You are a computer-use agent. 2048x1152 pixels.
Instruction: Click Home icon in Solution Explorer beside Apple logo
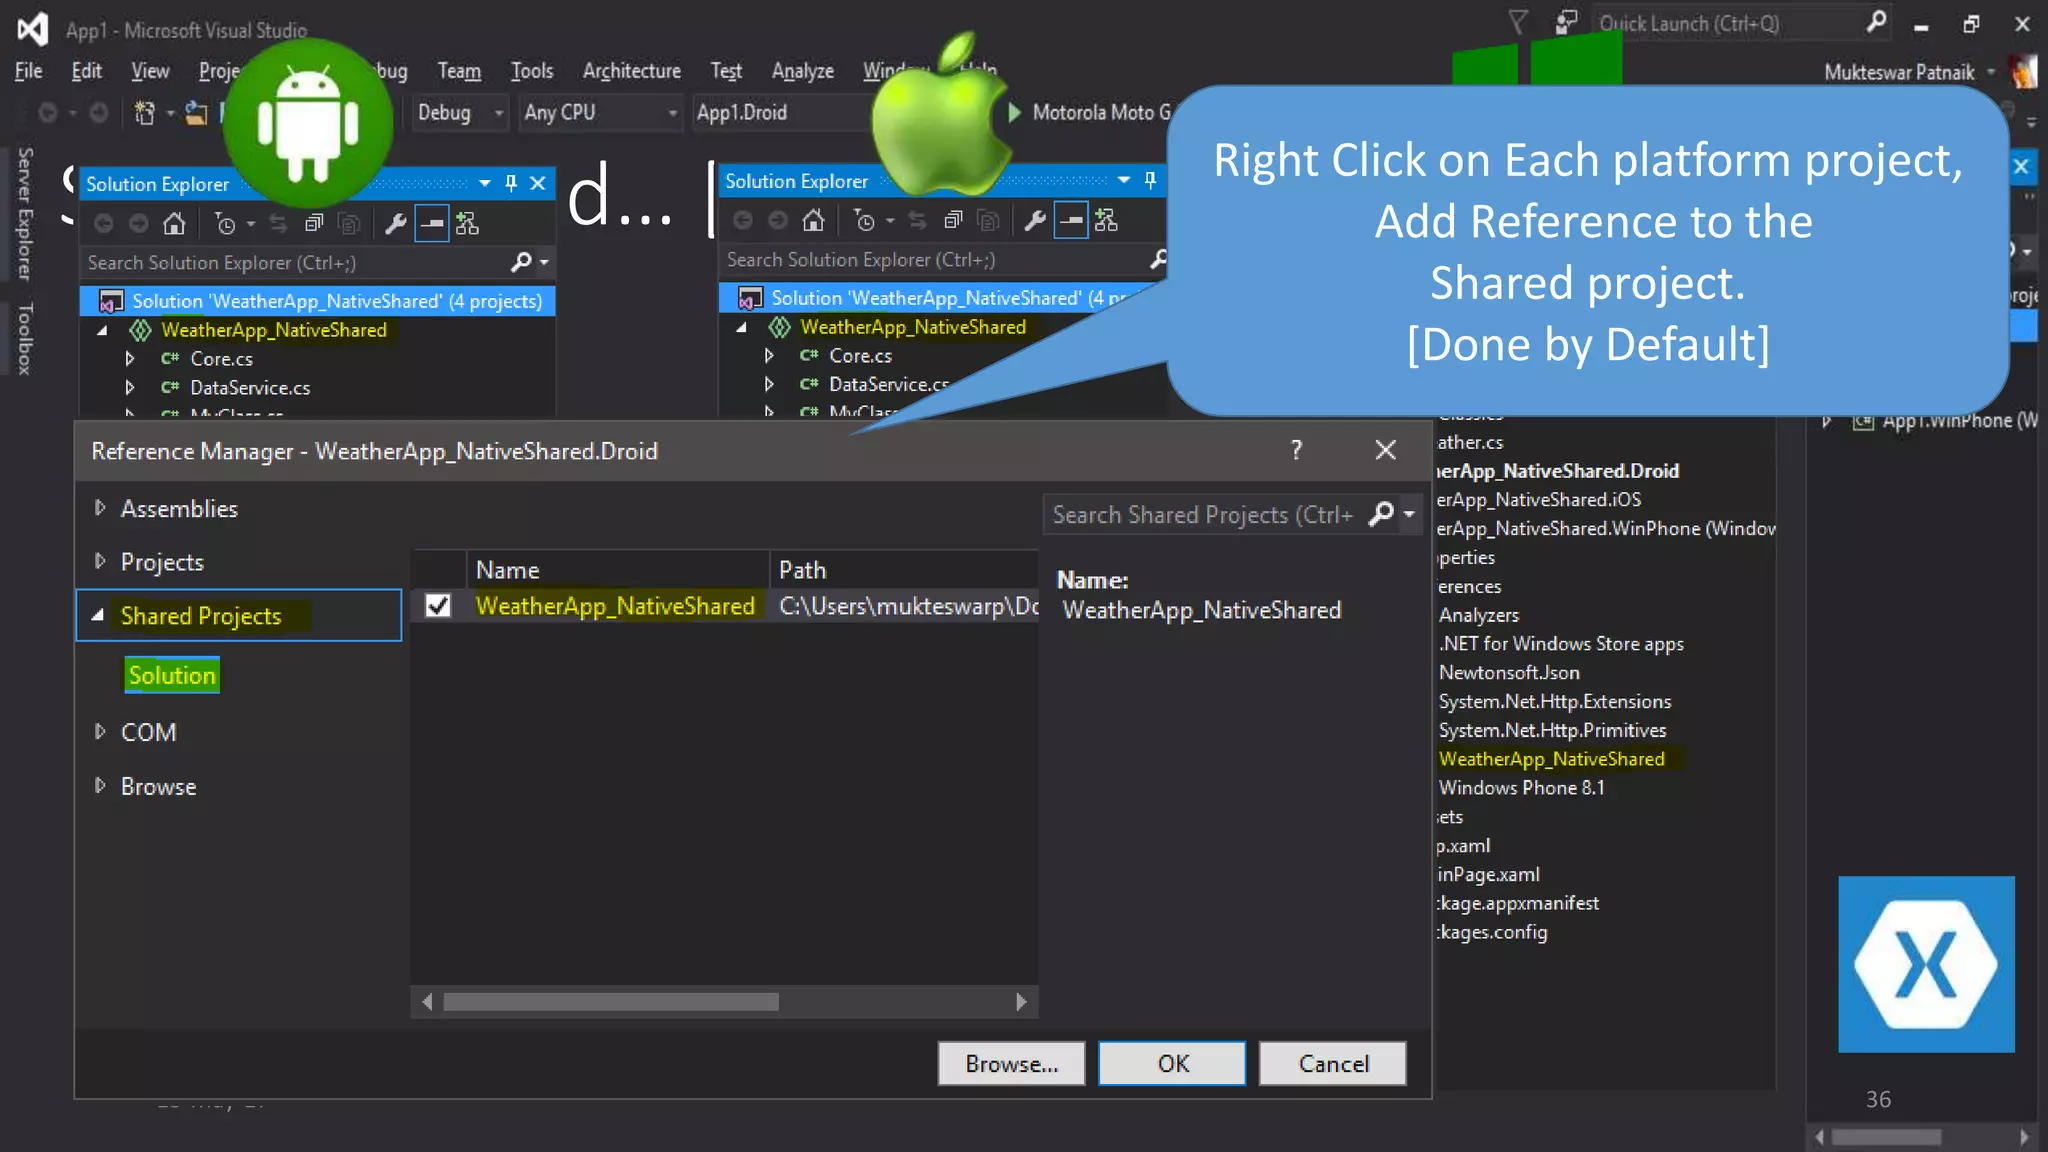(x=813, y=221)
